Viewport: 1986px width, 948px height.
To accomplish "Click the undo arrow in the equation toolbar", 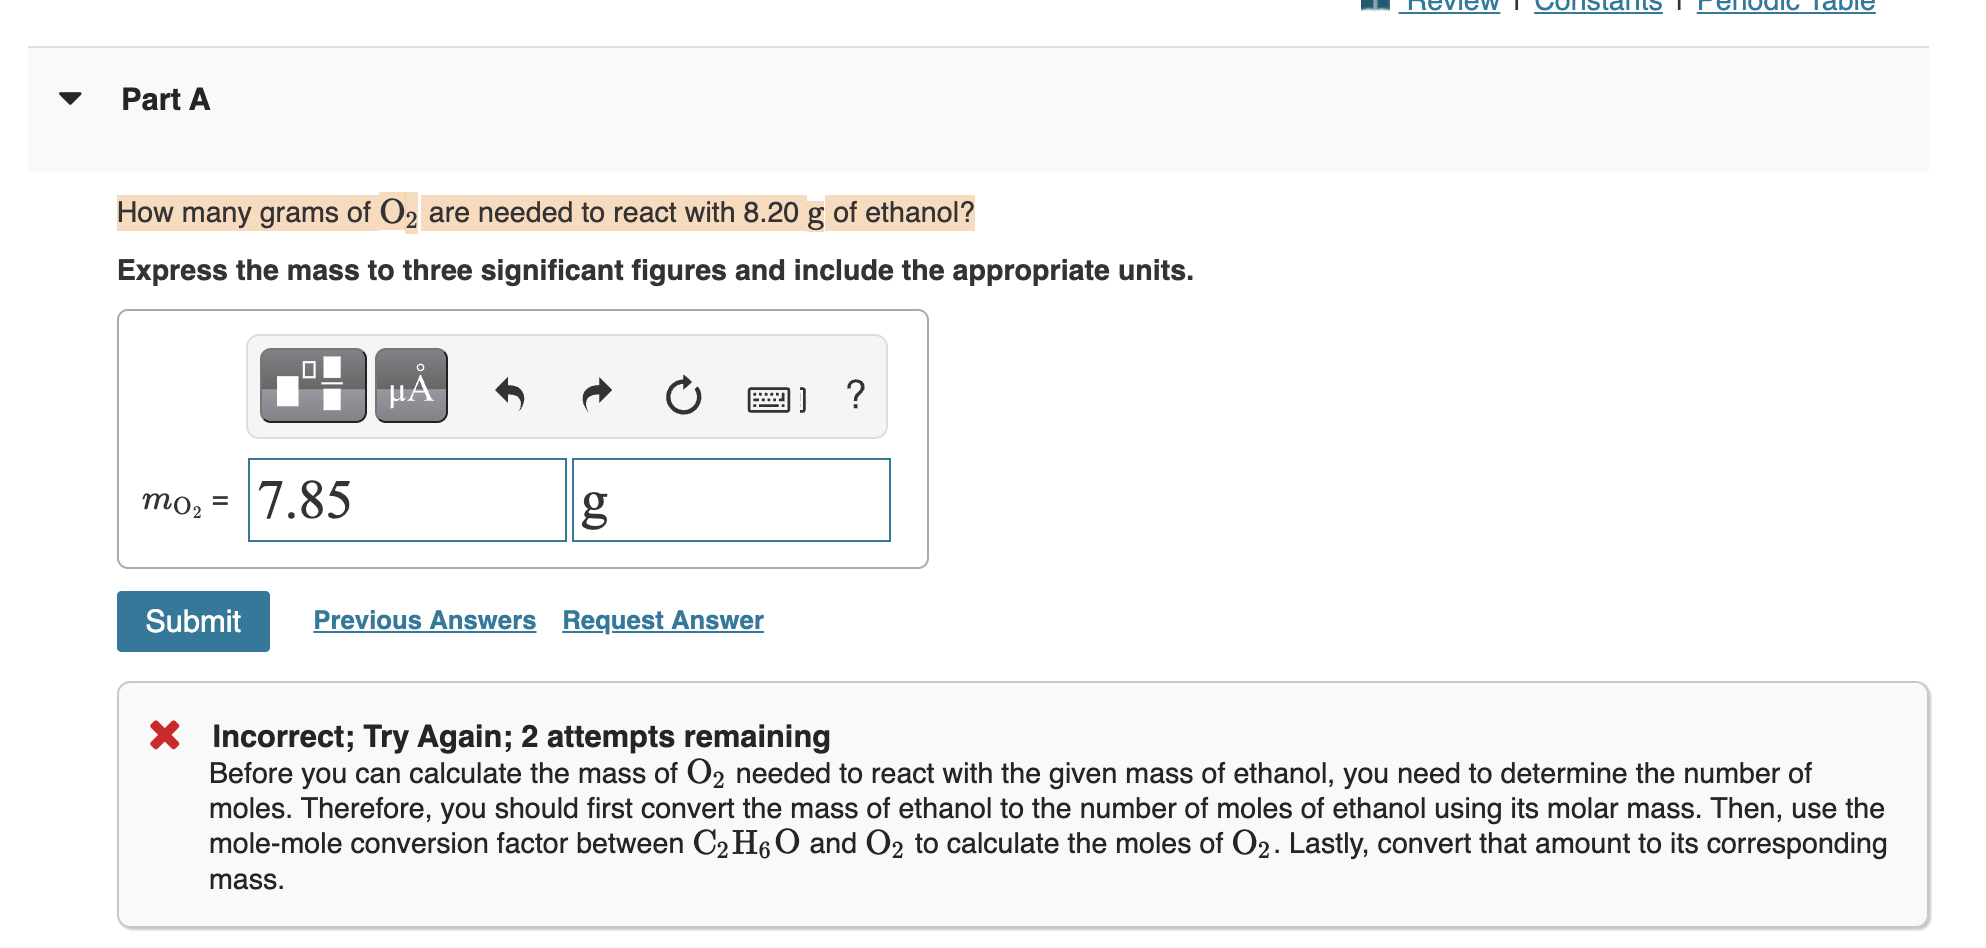I will pyautogui.click(x=510, y=394).
